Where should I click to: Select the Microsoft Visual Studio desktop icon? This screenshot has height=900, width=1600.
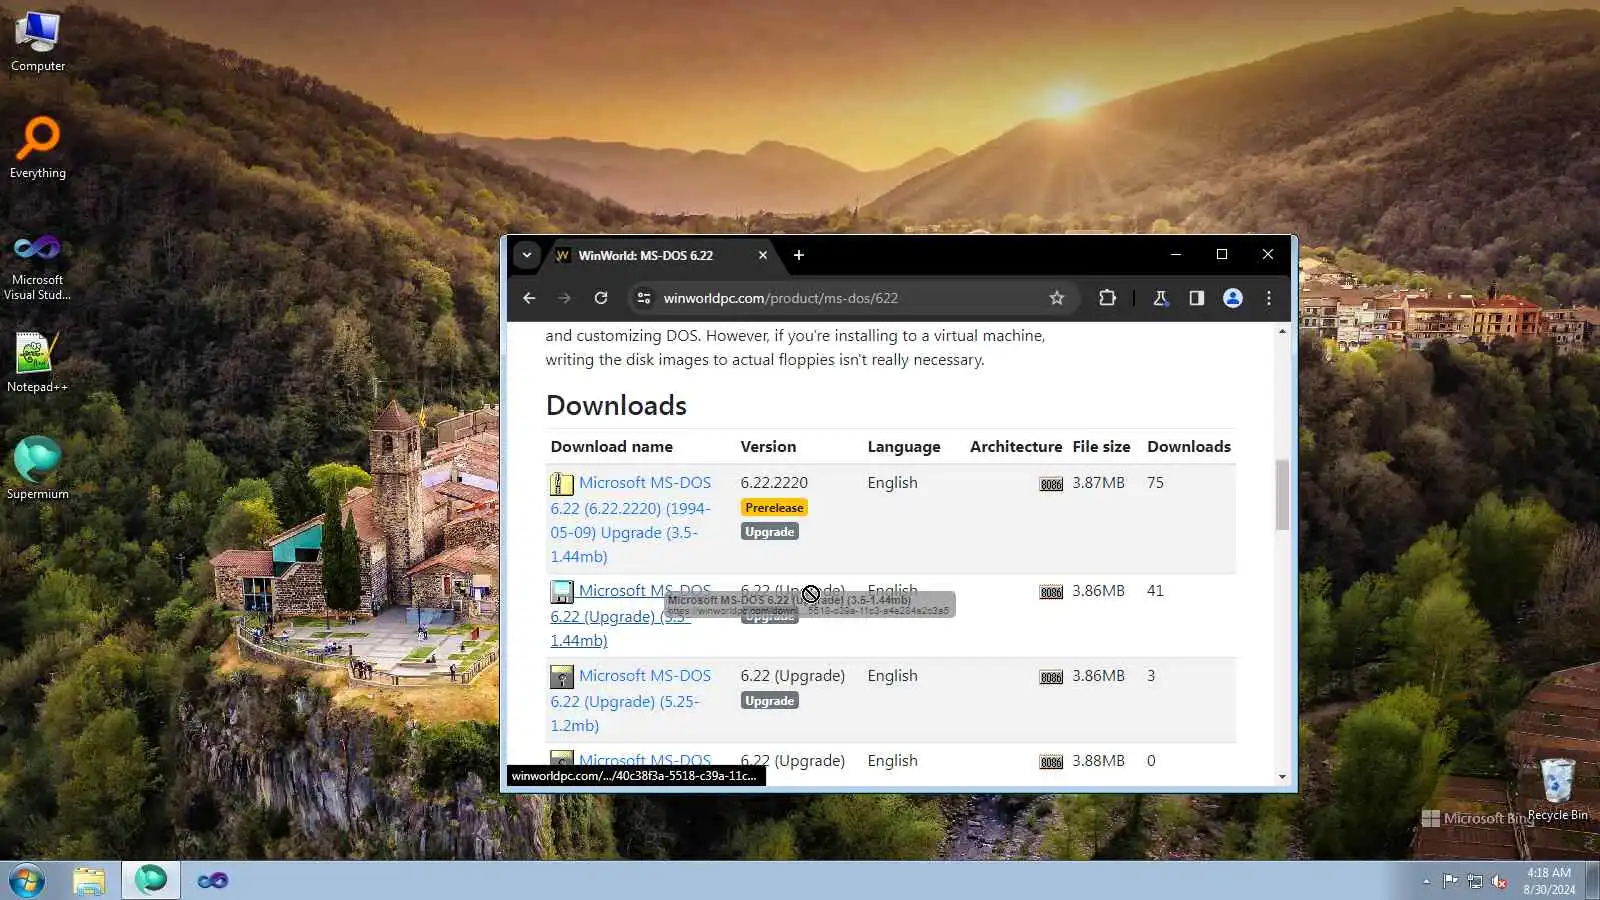tap(38, 265)
